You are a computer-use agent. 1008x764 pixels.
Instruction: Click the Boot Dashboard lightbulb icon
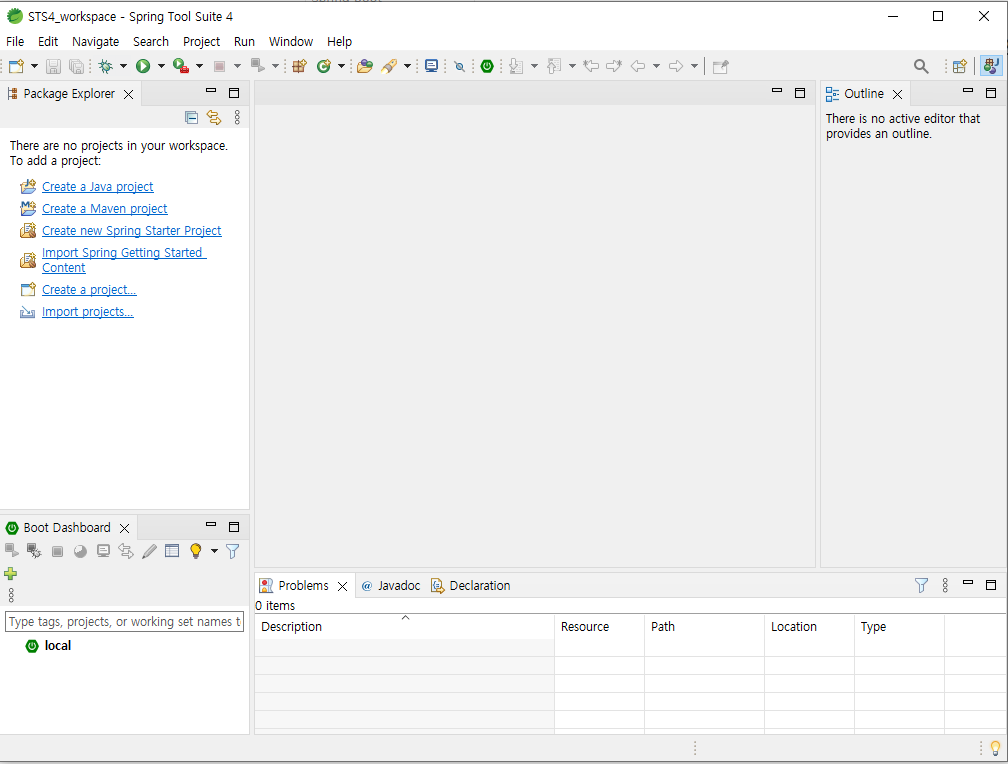tap(195, 550)
